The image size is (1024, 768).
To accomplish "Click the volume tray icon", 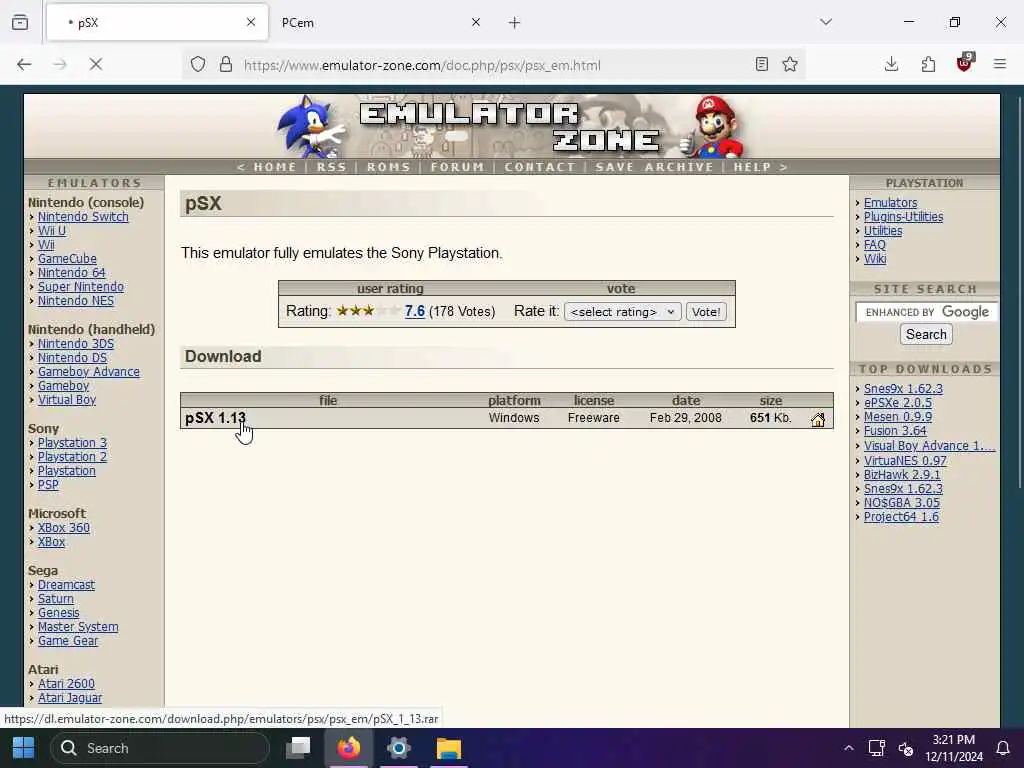I will click(906, 748).
